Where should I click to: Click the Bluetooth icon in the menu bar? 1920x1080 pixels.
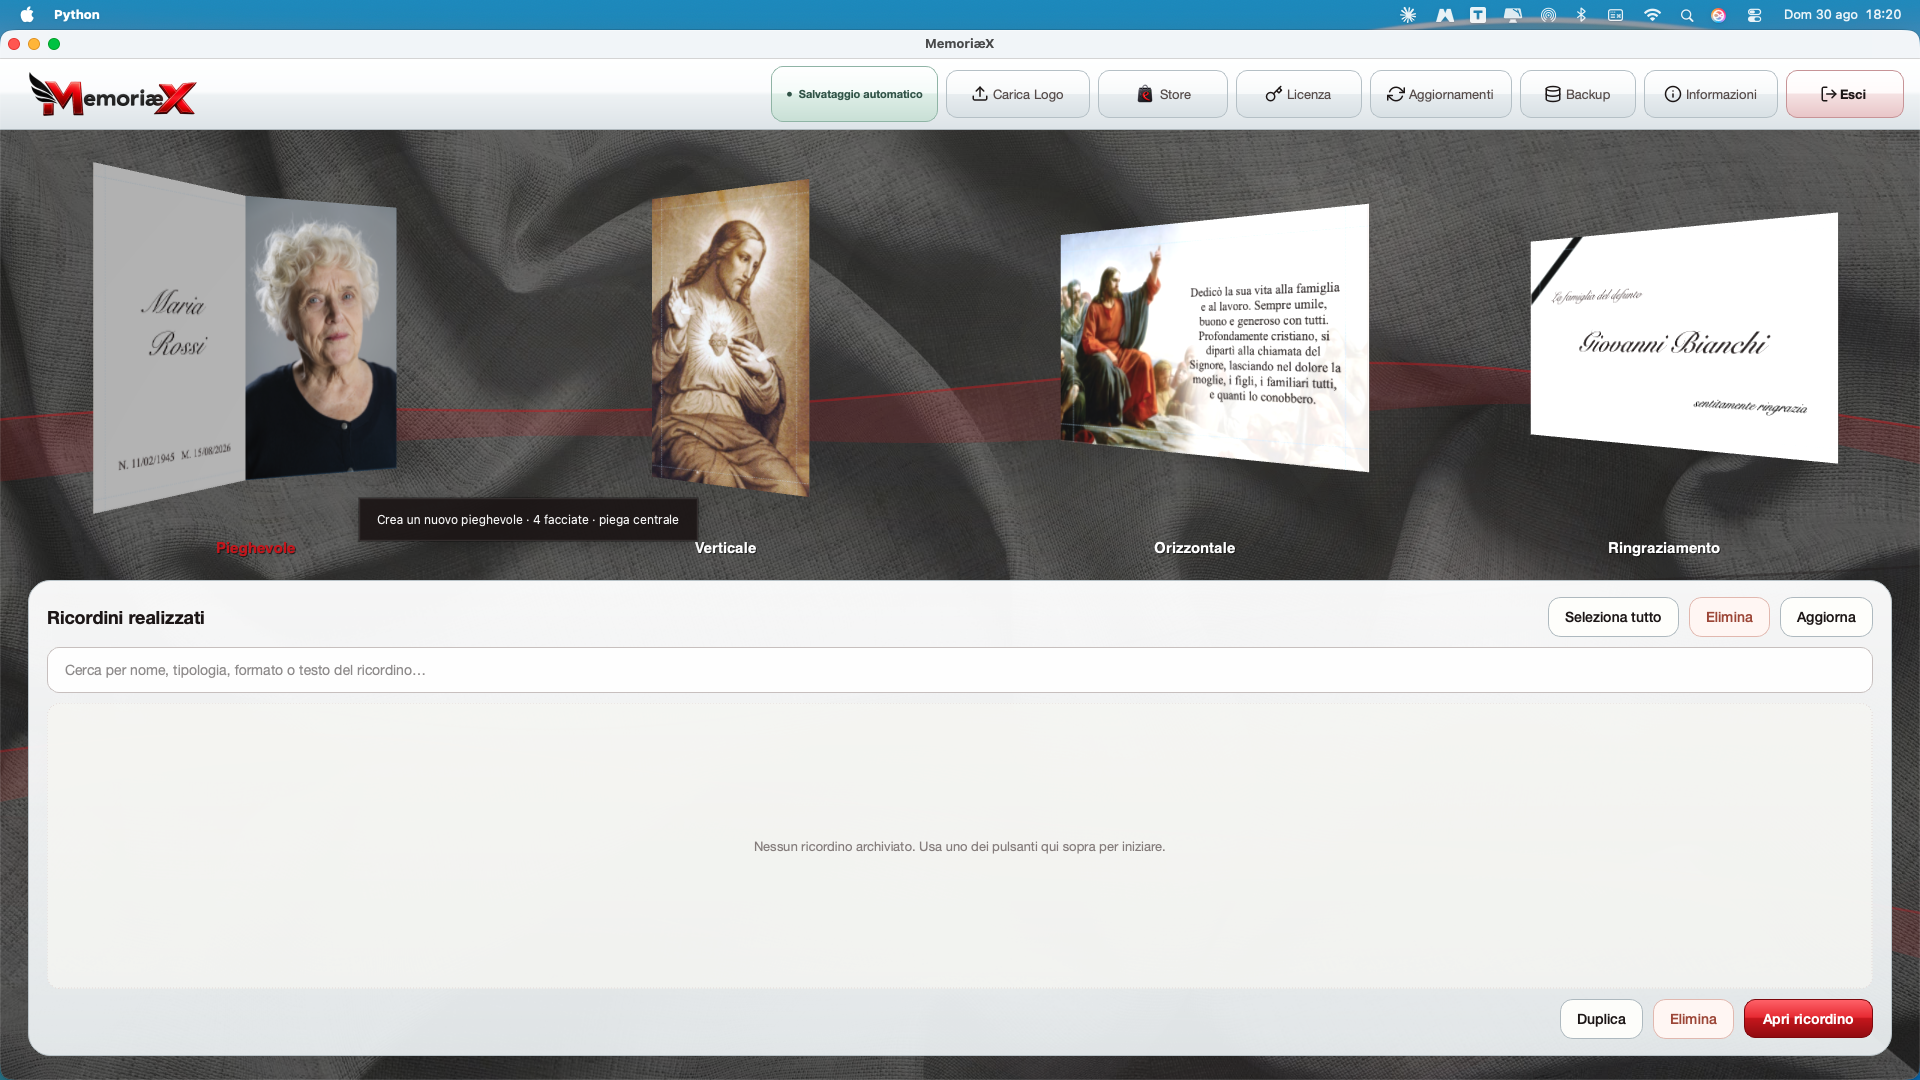pyautogui.click(x=1581, y=14)
